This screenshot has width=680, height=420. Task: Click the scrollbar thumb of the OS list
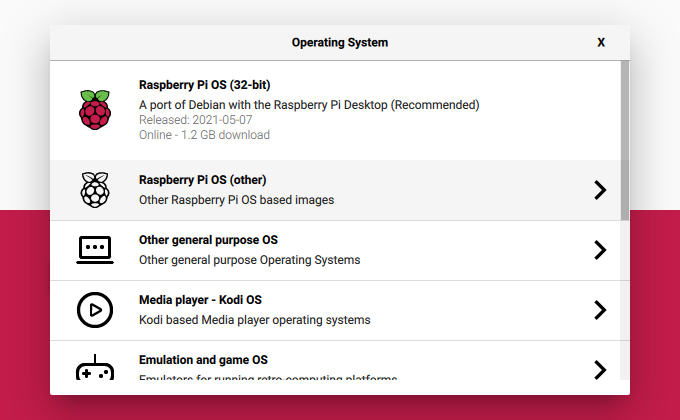(x=625, y=140)
